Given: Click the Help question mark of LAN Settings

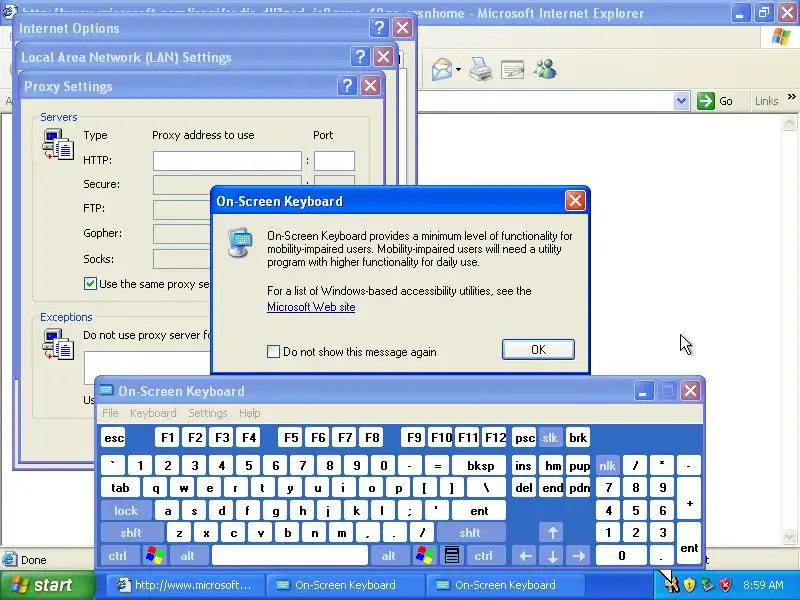Looking at the screenshot, I should coord(360,57).
